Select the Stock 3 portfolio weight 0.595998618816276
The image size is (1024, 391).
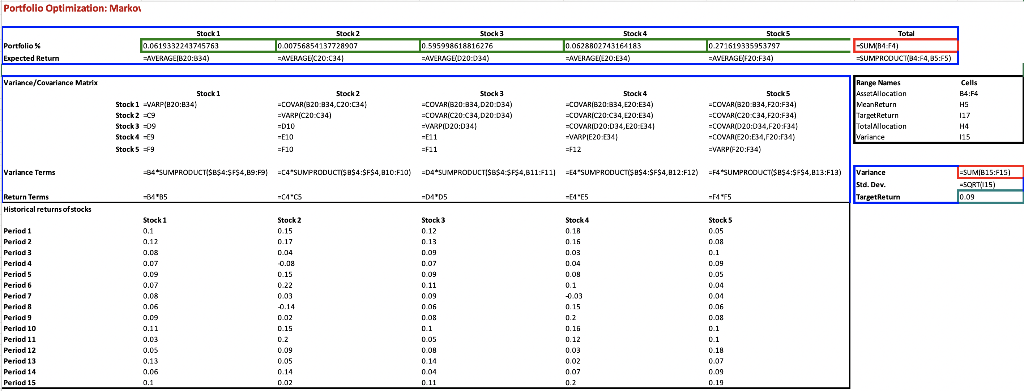tap(491, 46)
